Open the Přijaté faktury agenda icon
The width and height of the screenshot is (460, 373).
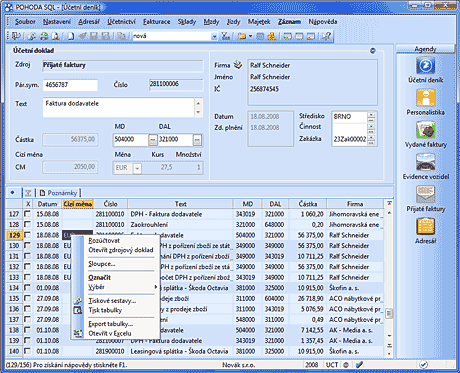pos(425,195)
